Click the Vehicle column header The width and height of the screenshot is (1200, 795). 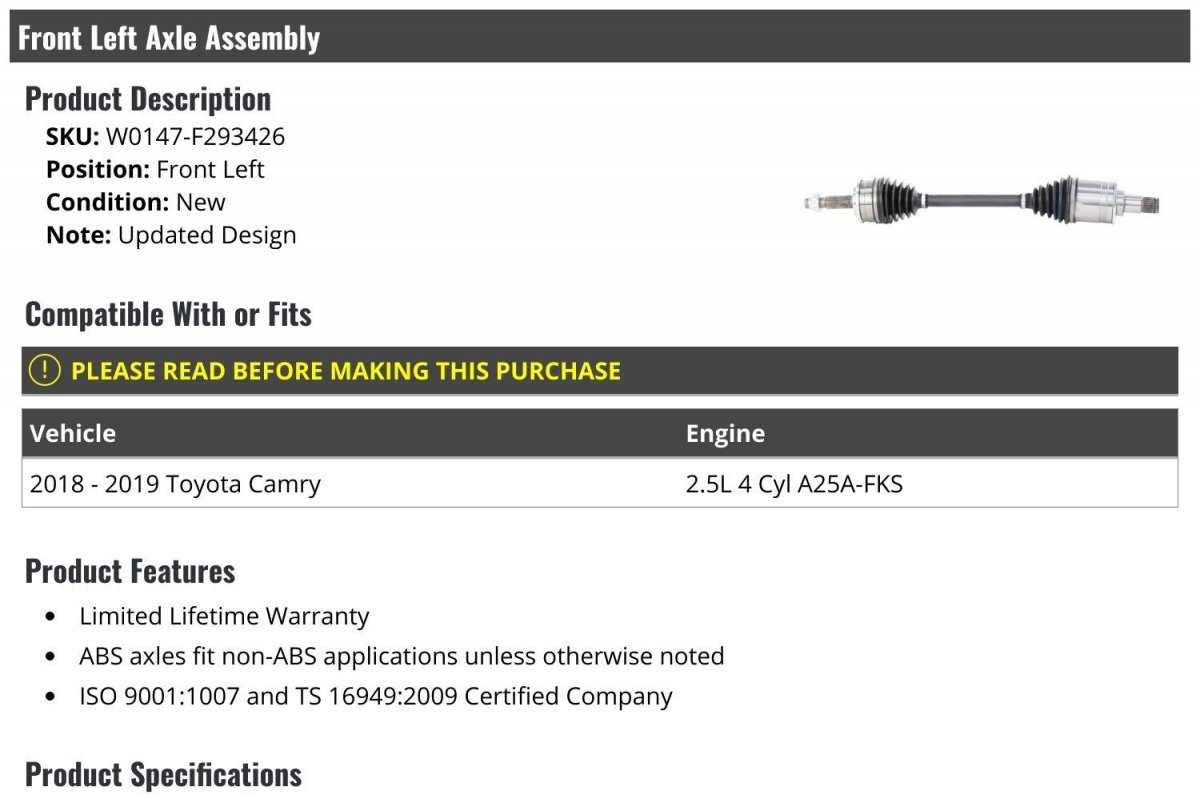click(73, 433)
